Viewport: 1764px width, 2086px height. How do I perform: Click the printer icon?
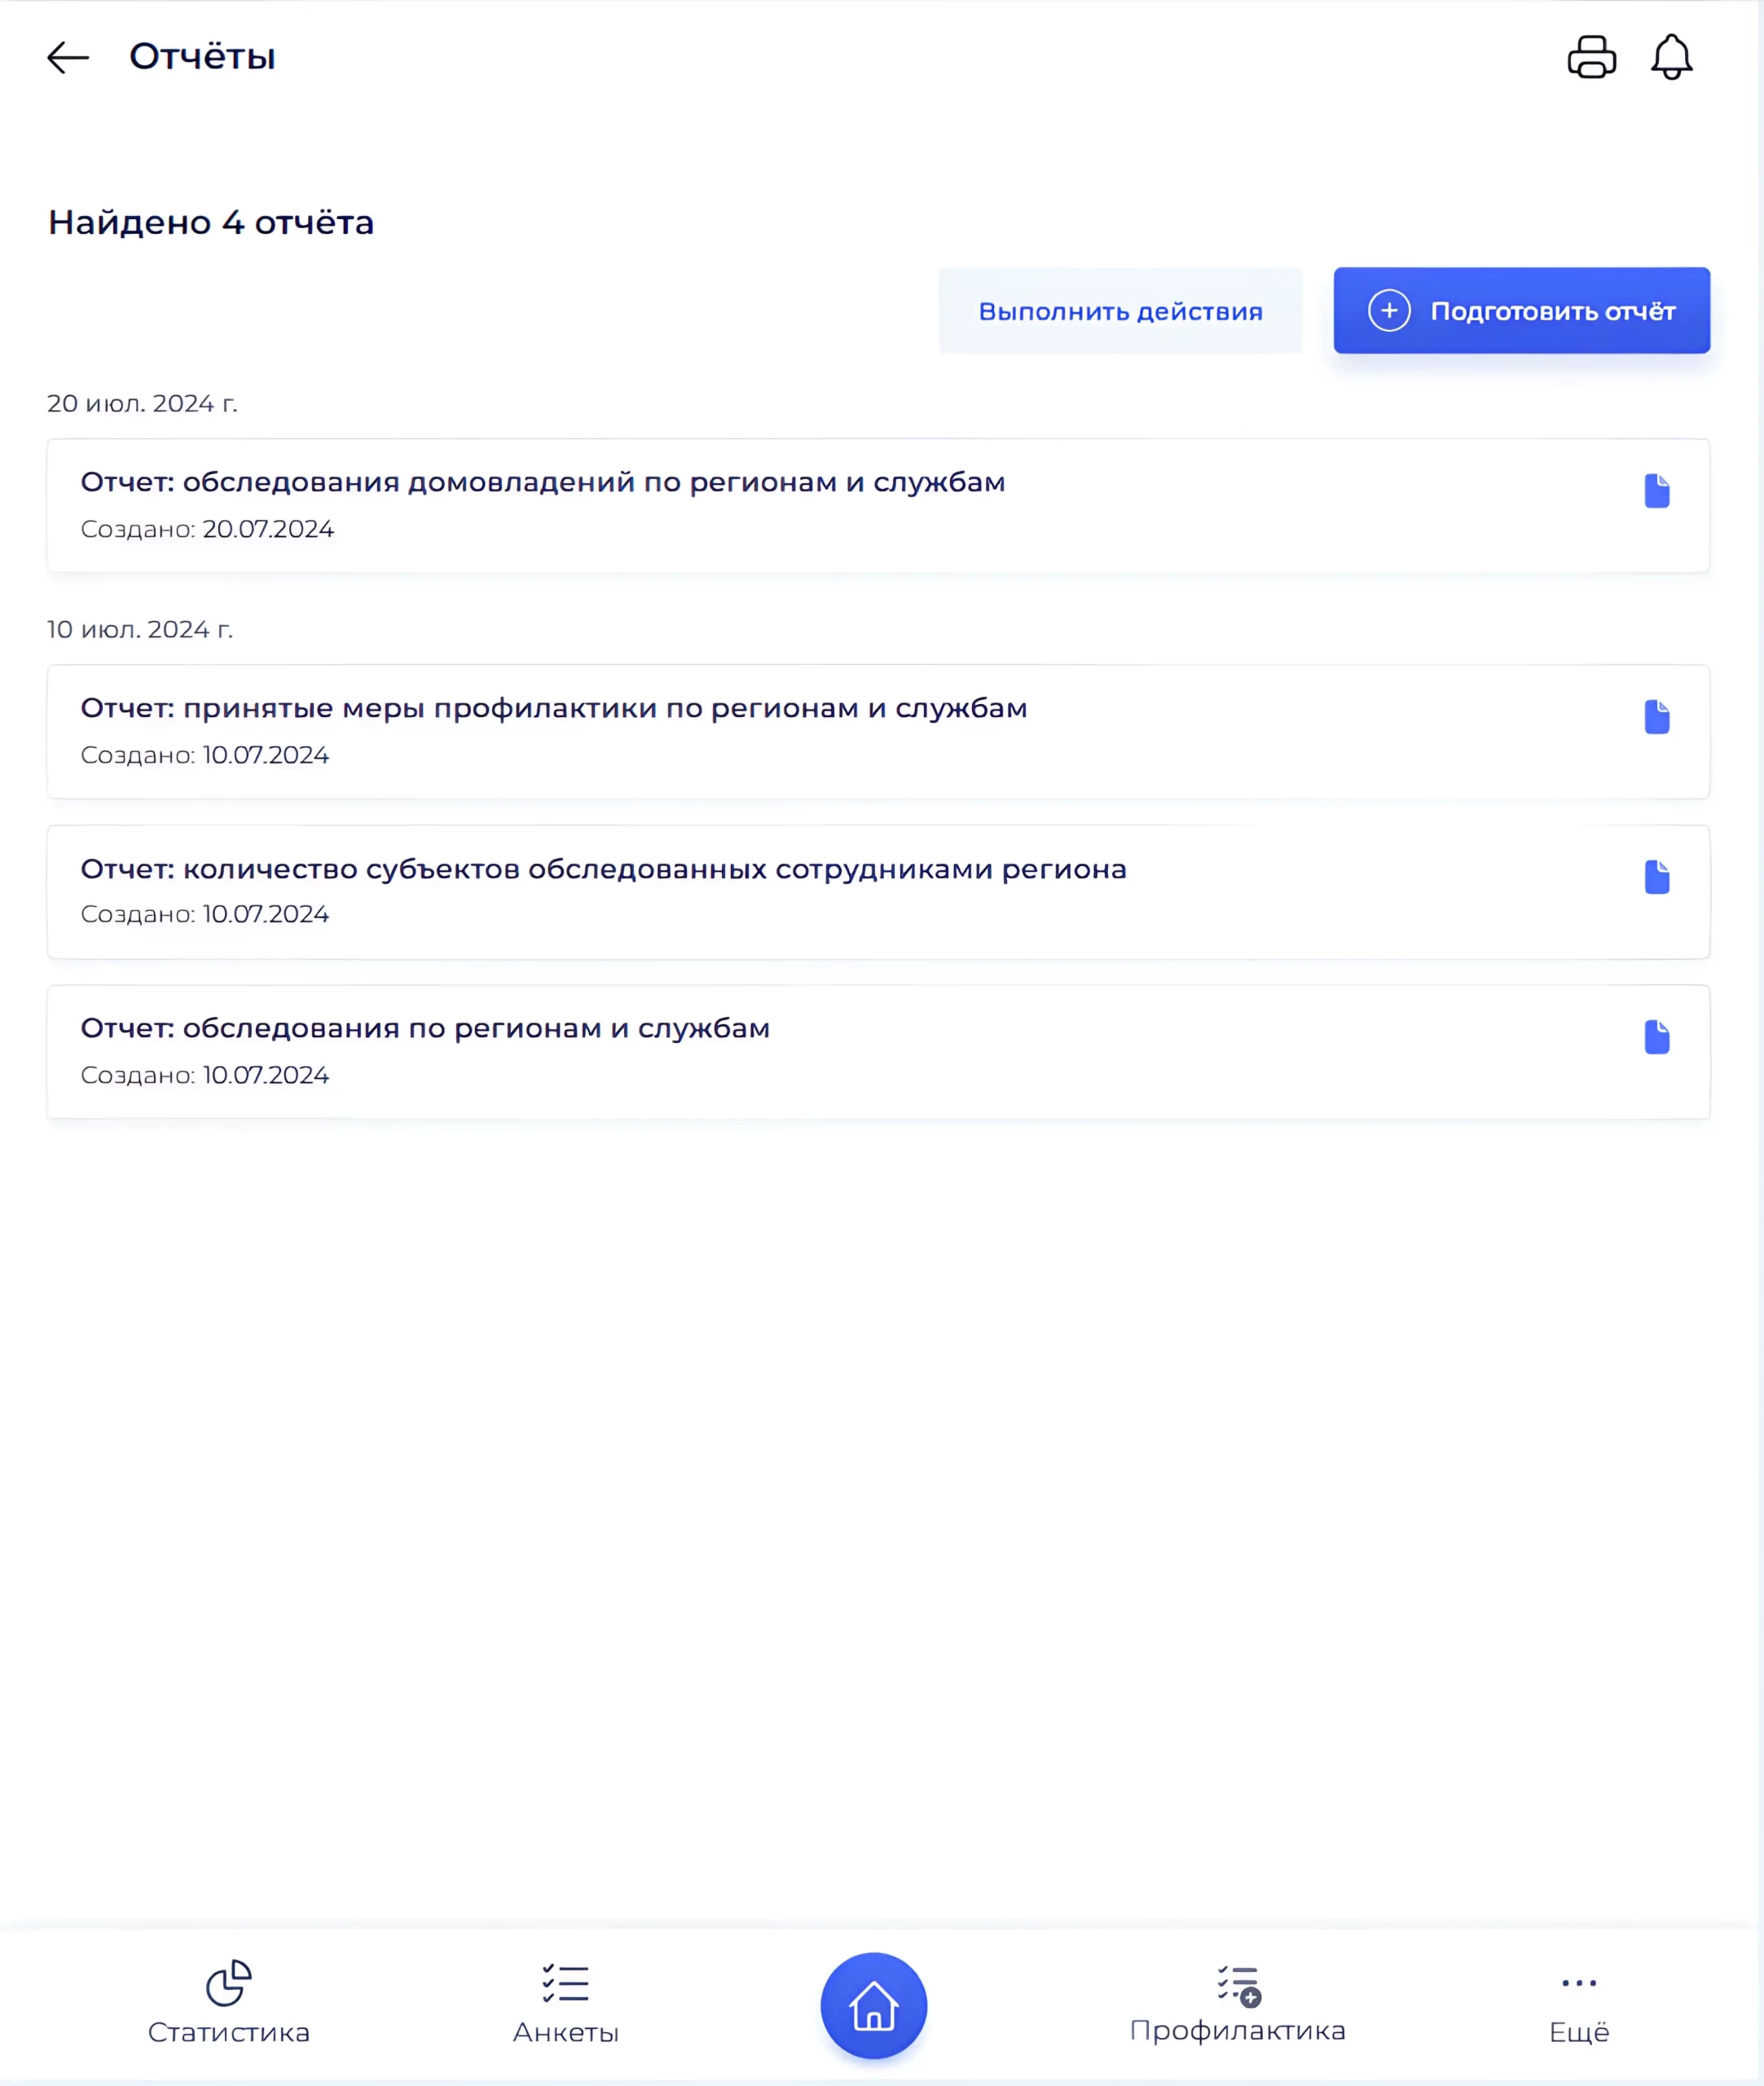[x=1591, y=57]
